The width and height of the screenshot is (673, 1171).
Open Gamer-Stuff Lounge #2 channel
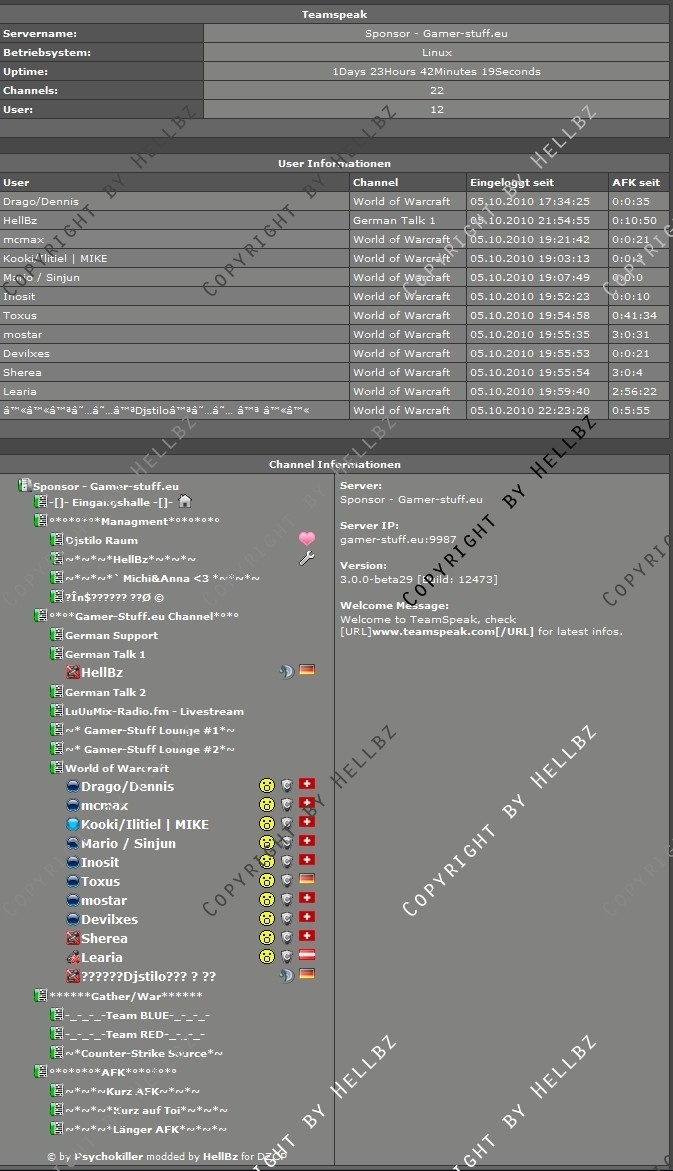[149, 749]
